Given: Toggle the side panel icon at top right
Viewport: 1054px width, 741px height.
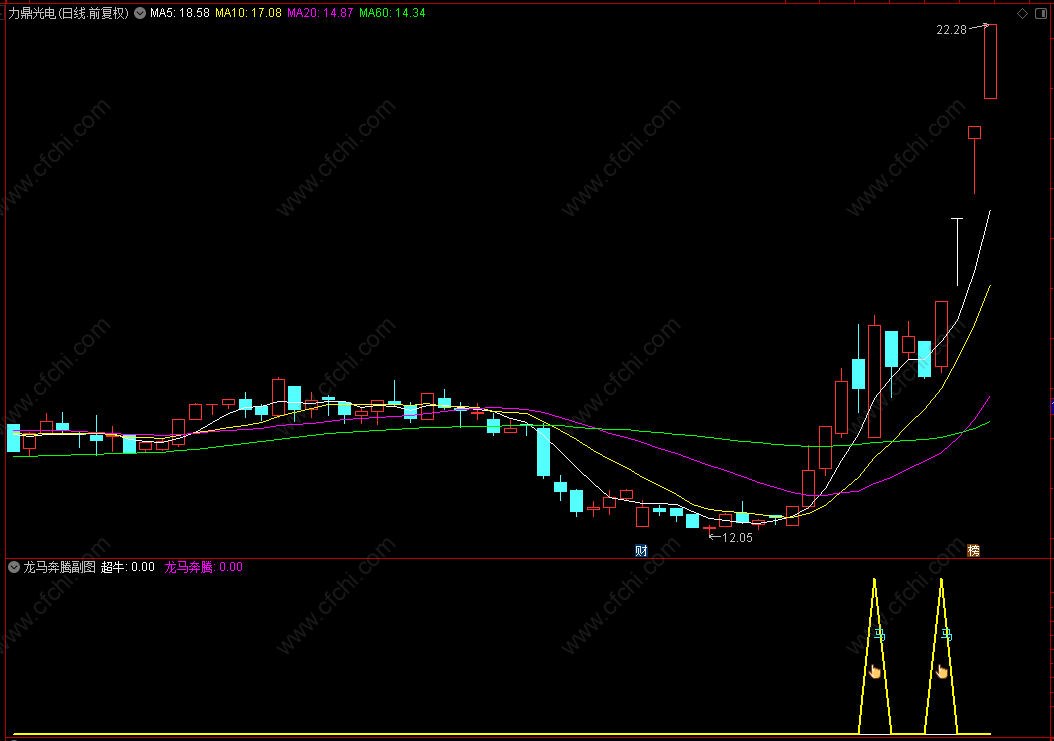Looking at the screenshot, I should [1041, 13].
